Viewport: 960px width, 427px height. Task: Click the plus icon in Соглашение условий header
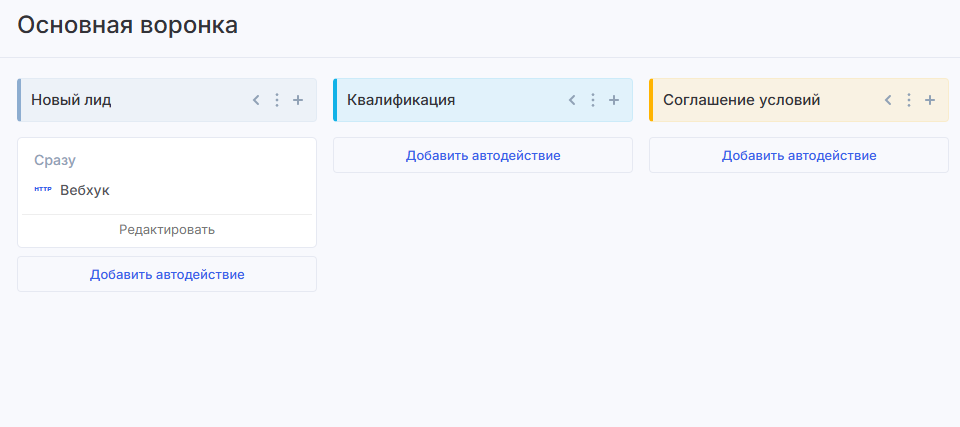click(930, 100)
